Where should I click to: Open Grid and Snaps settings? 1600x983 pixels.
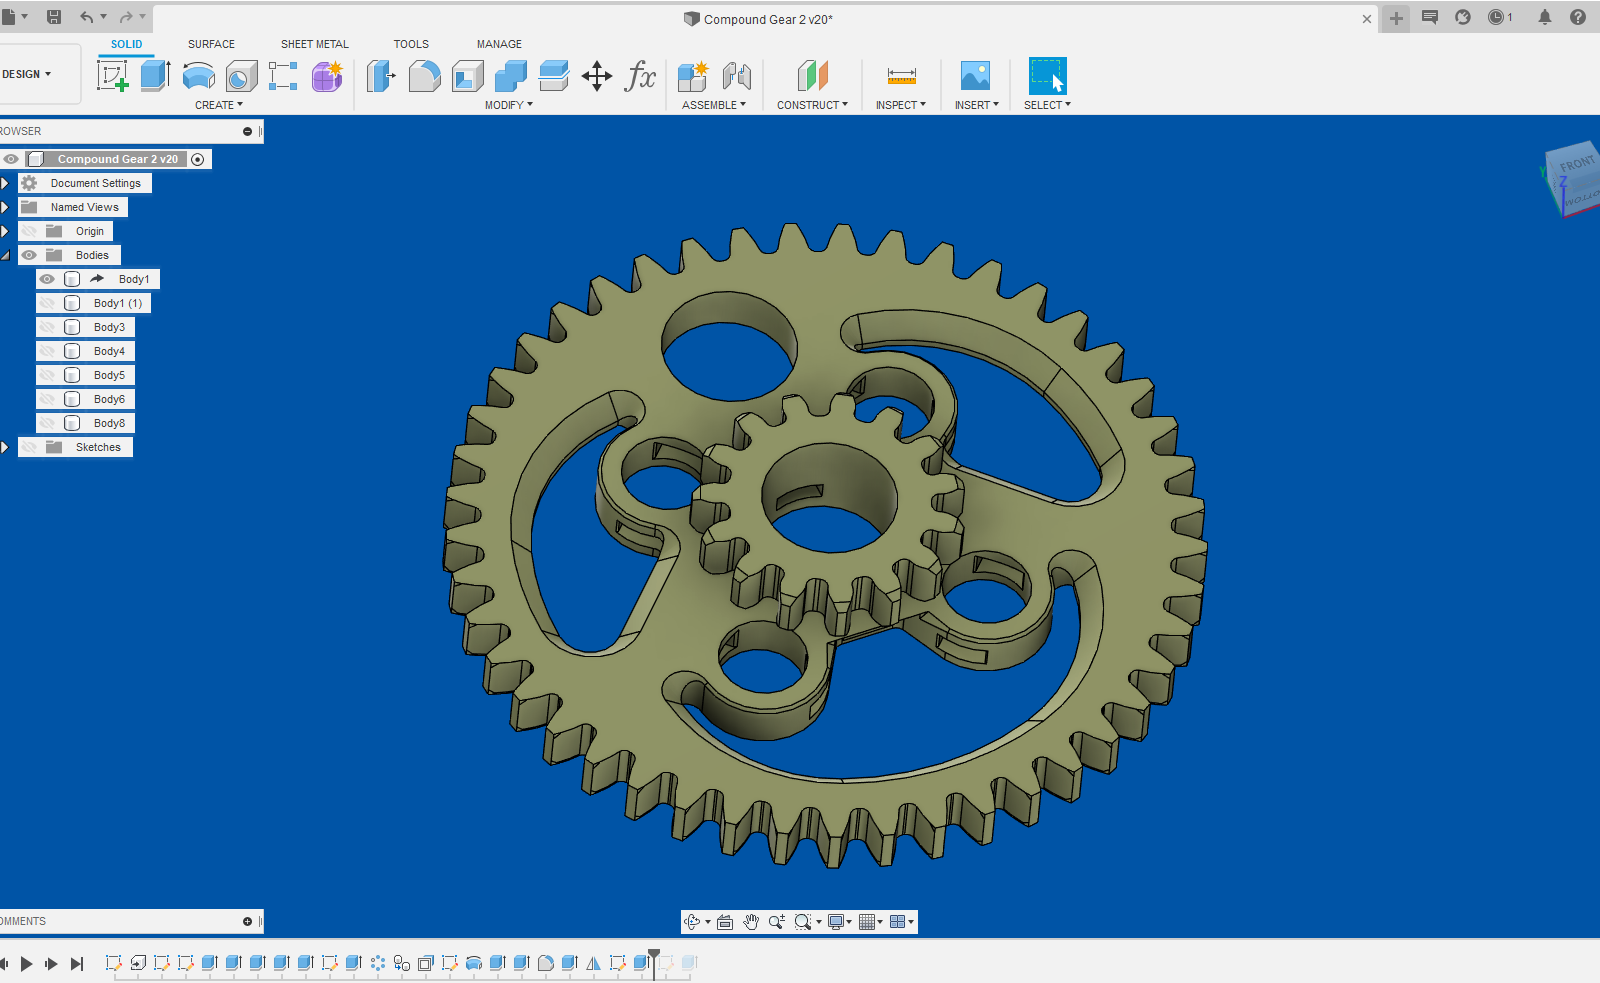(x=867, y=922)
